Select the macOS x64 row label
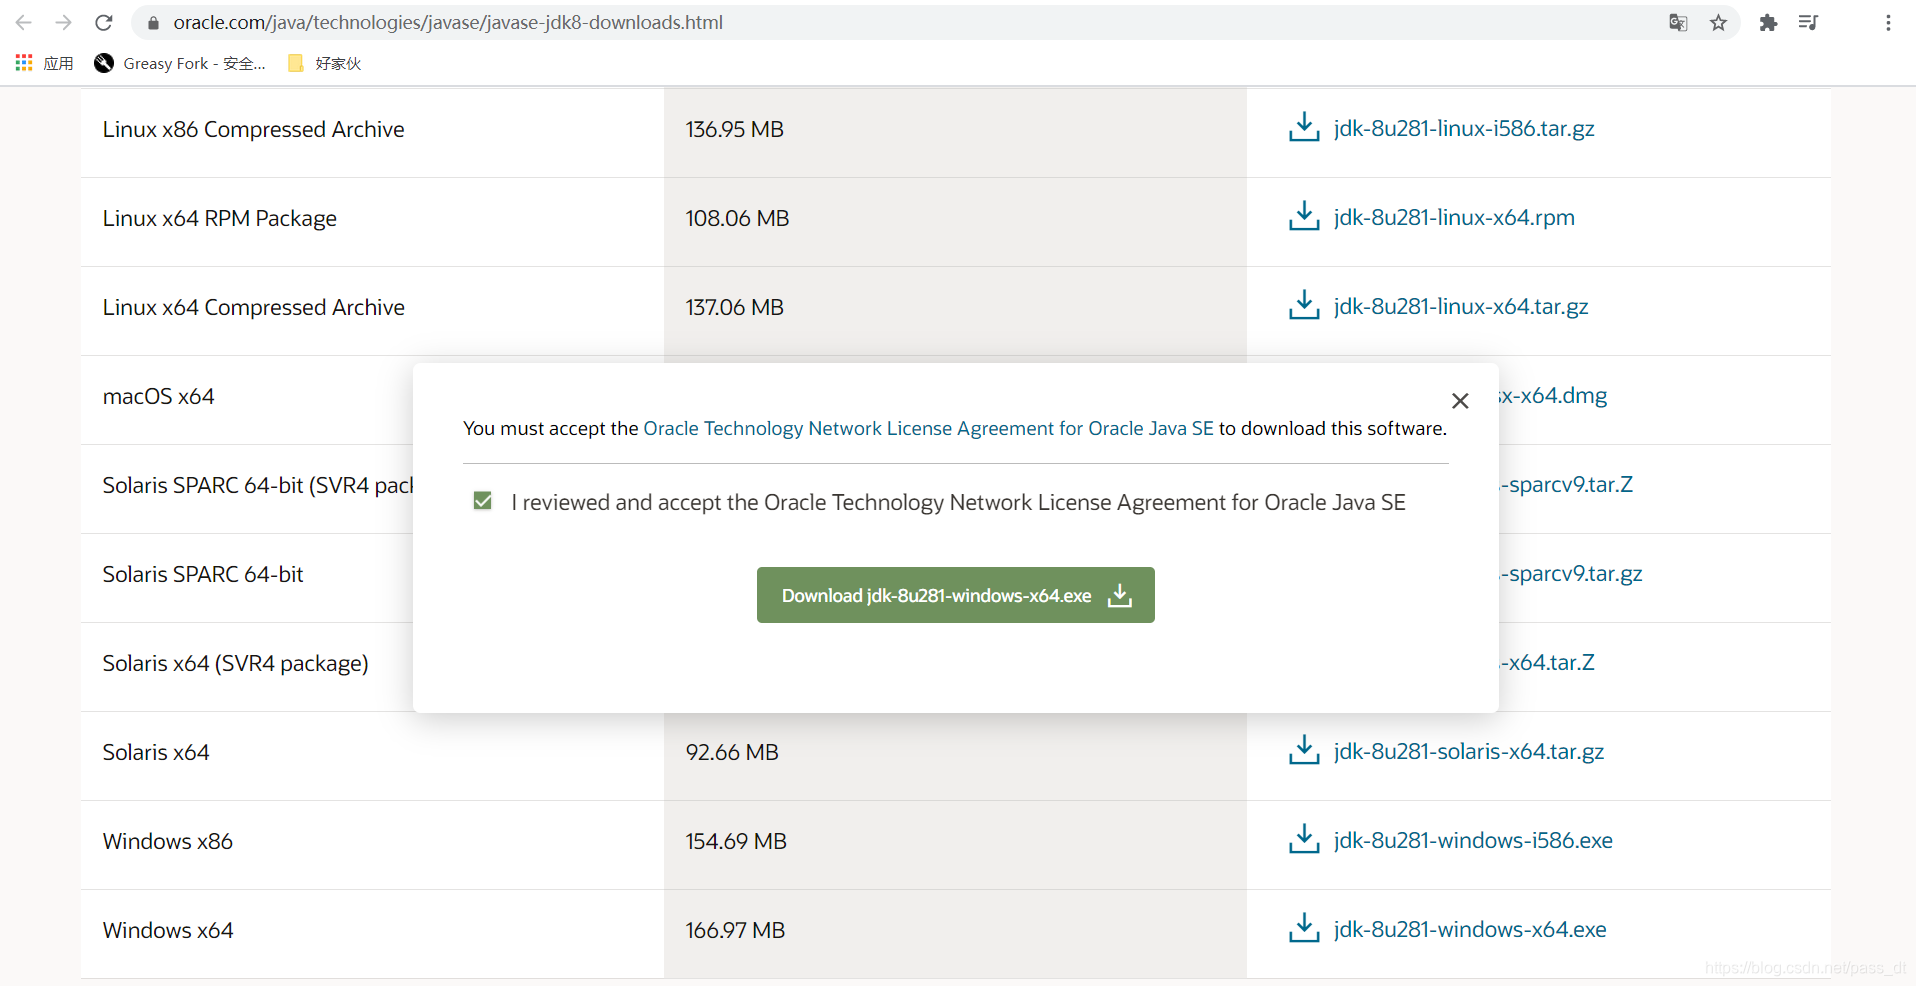The image size is (1916, 986). point(158,396)
